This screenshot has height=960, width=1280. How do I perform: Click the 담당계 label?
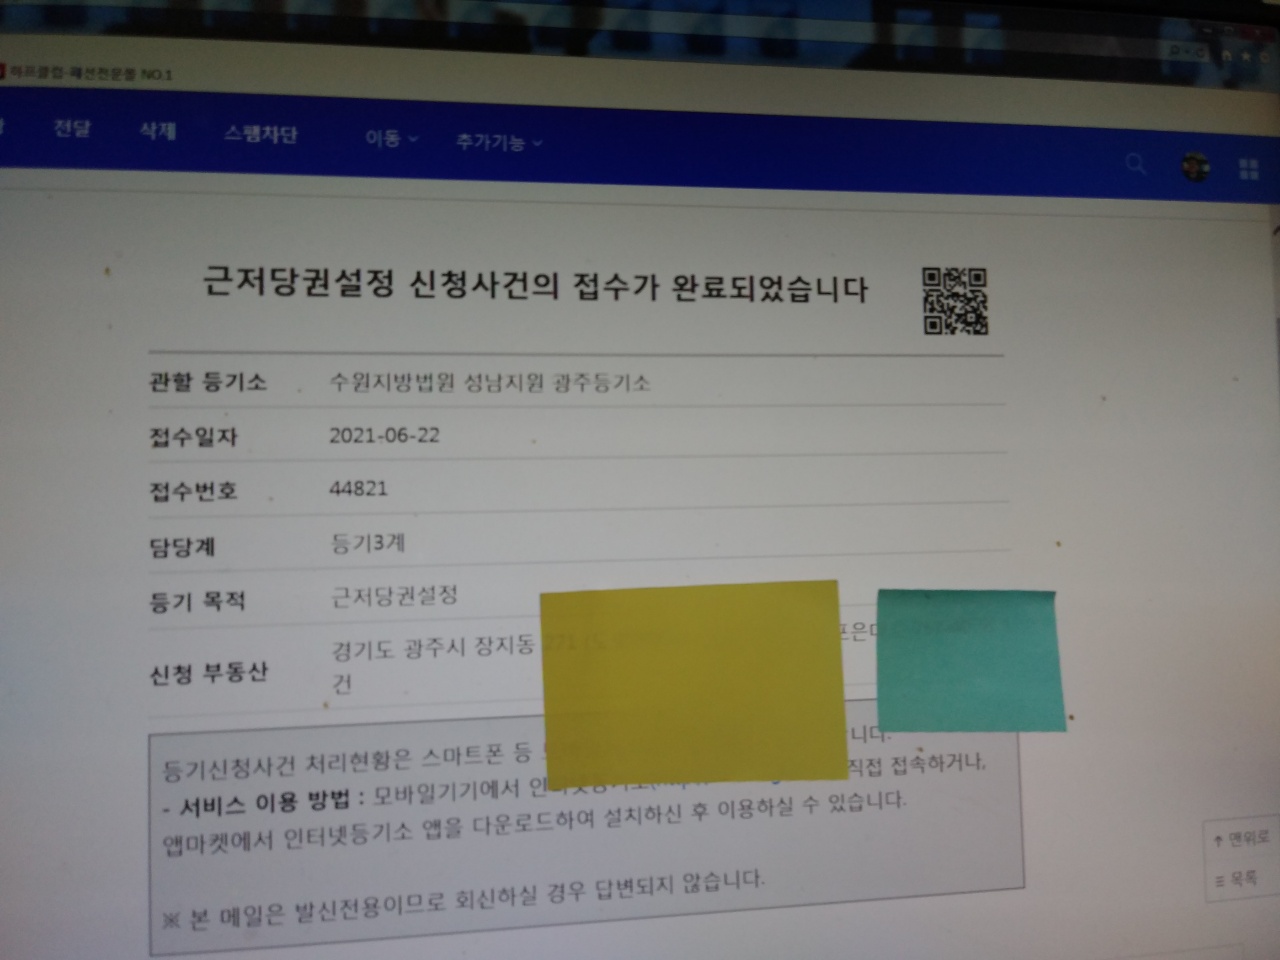coord(182,546)
